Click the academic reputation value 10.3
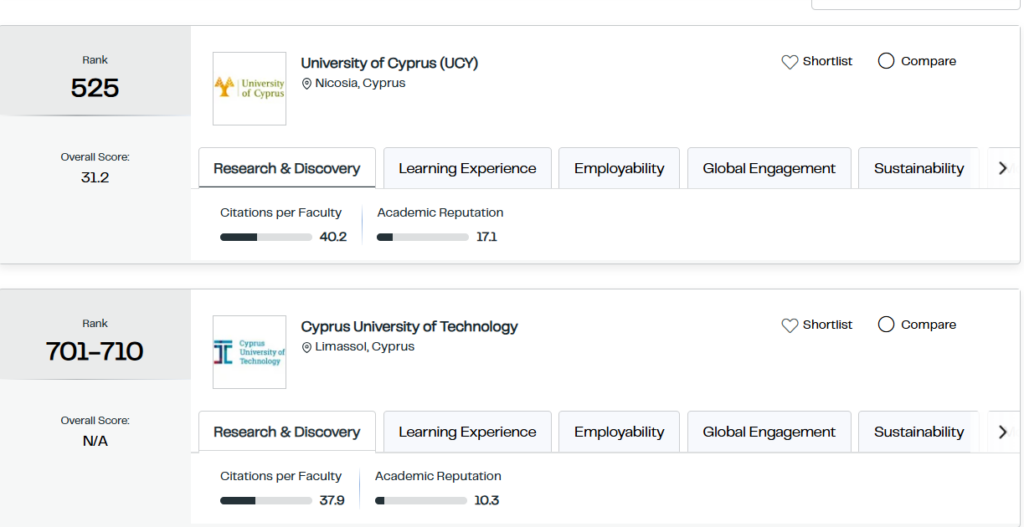 (x=487, y=501)
